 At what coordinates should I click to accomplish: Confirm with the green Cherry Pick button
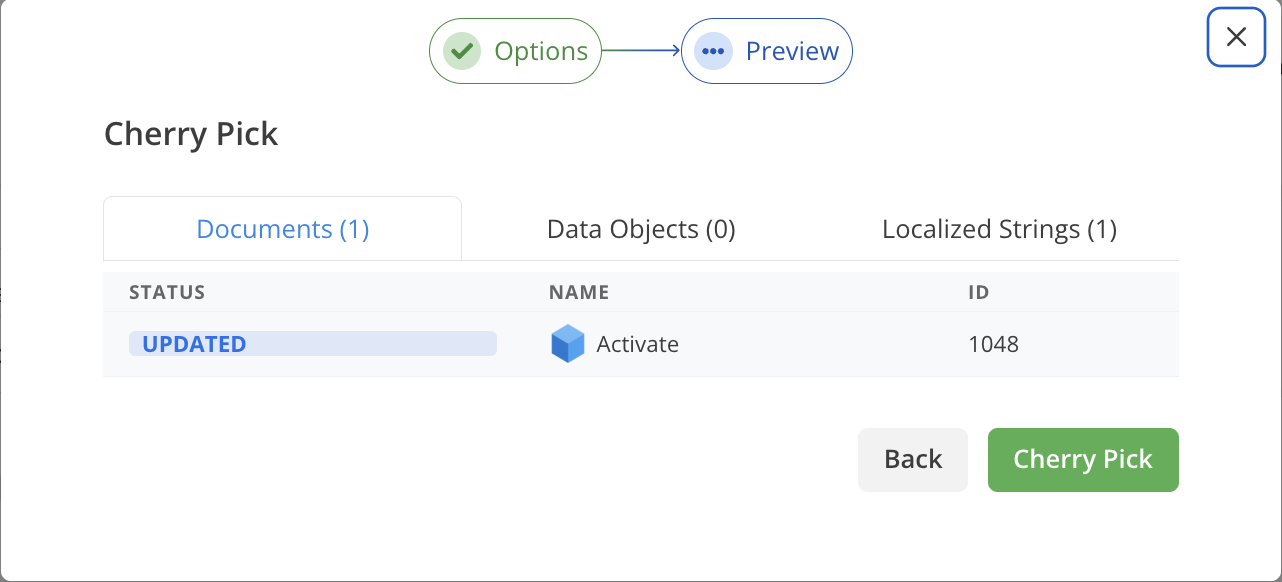point(1083,460)
